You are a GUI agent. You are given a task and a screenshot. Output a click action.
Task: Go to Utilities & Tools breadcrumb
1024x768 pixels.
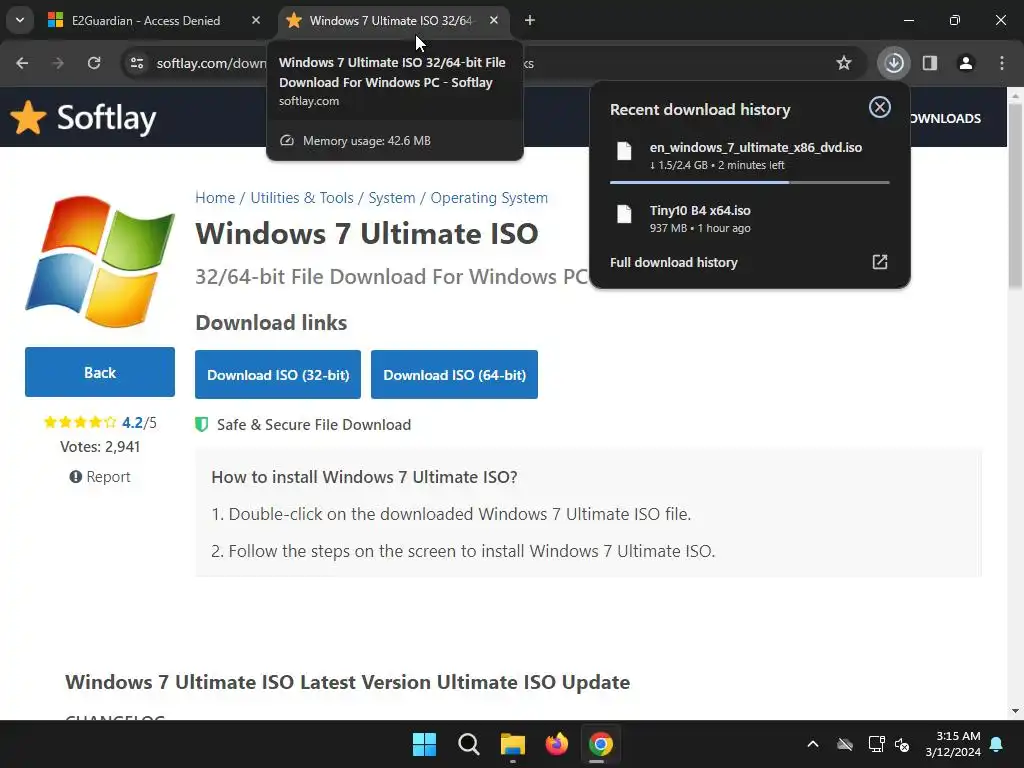302,198
